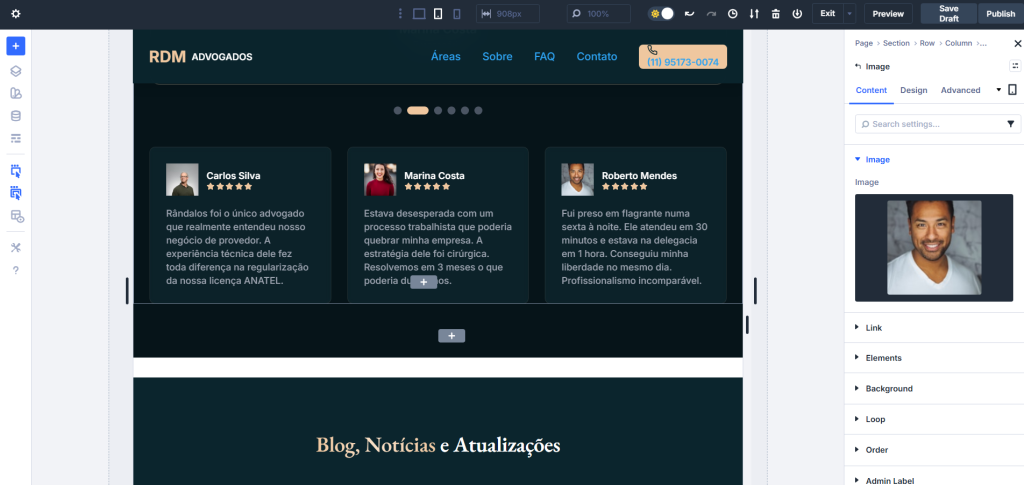This screenshot has width=1024, height=485.
Task: Click the Exit button
Action: [x=827, y=14]
